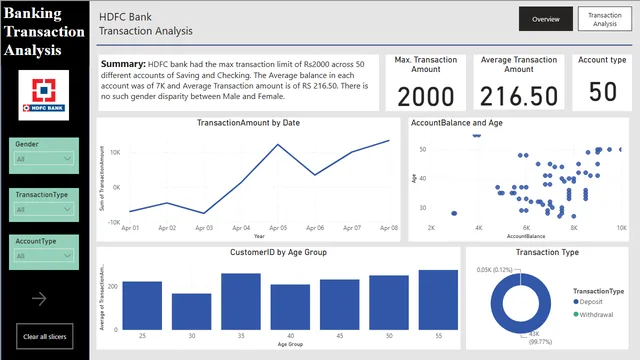This screenshot has height=360, width=640.
Task: Expand the TransactionType dropdown chevron
Action: pos(67,209)
